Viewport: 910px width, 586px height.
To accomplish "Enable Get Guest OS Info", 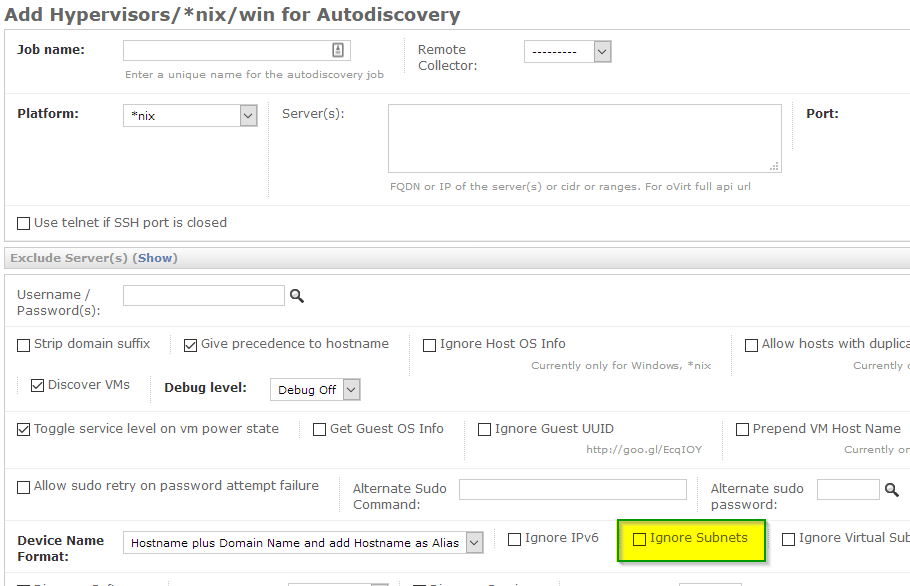I will [318, 429].
